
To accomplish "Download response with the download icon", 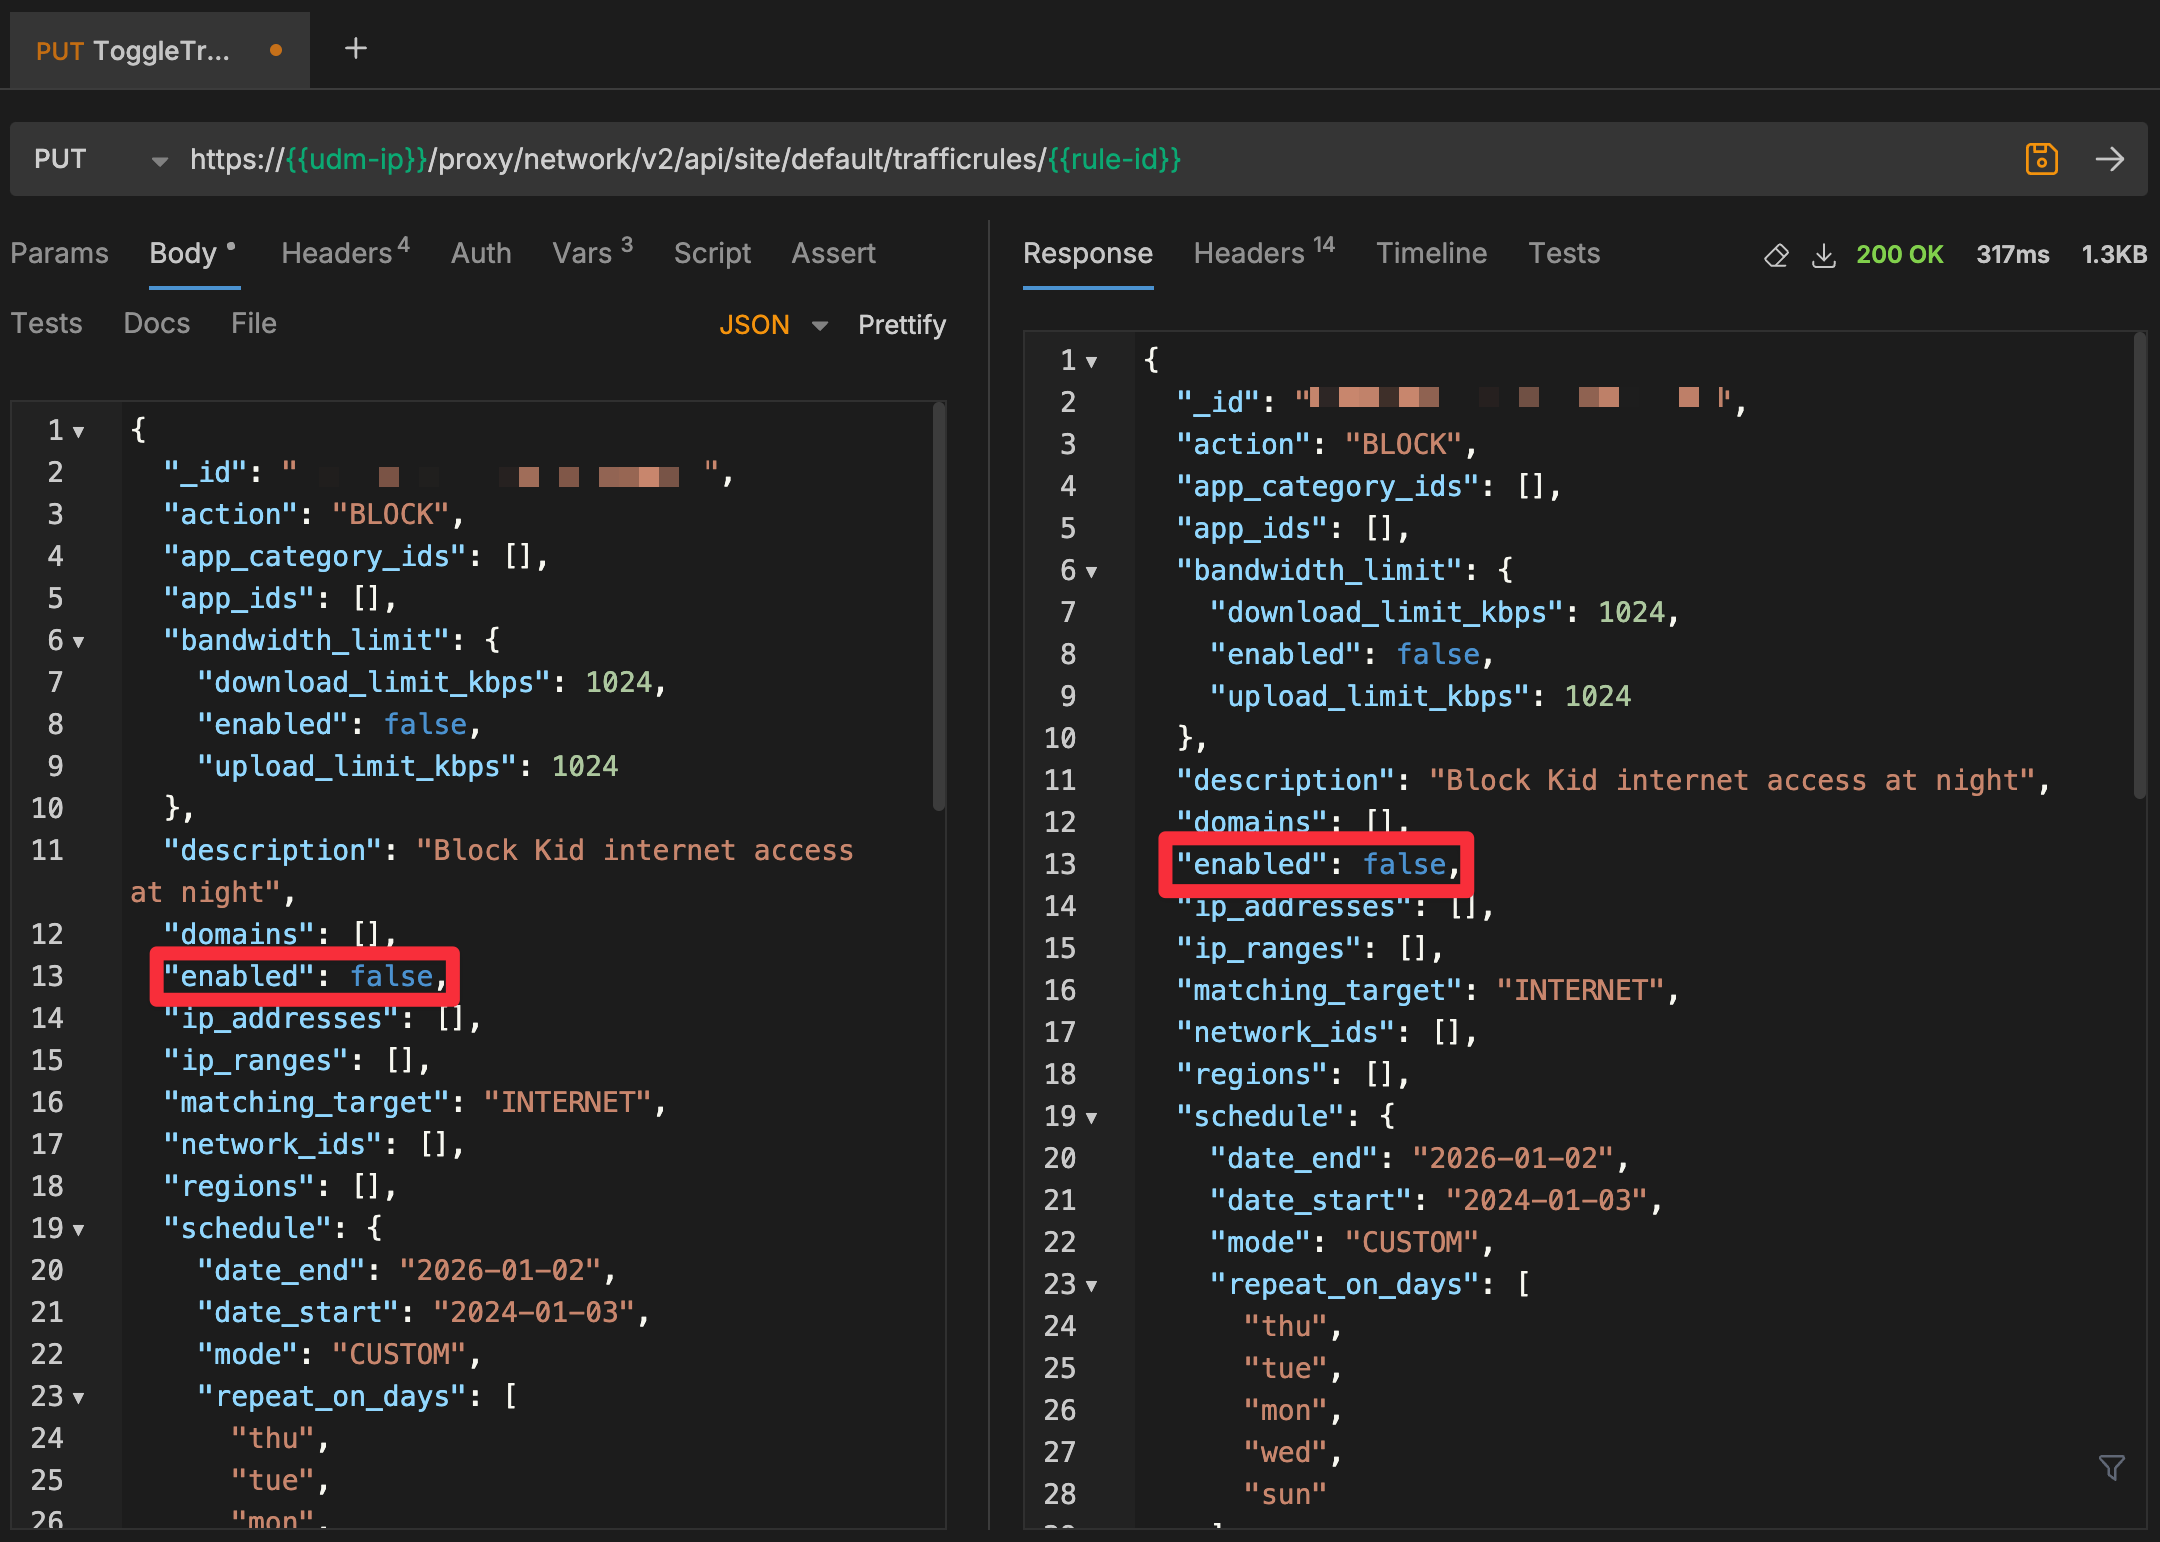I will [1824, 255].
